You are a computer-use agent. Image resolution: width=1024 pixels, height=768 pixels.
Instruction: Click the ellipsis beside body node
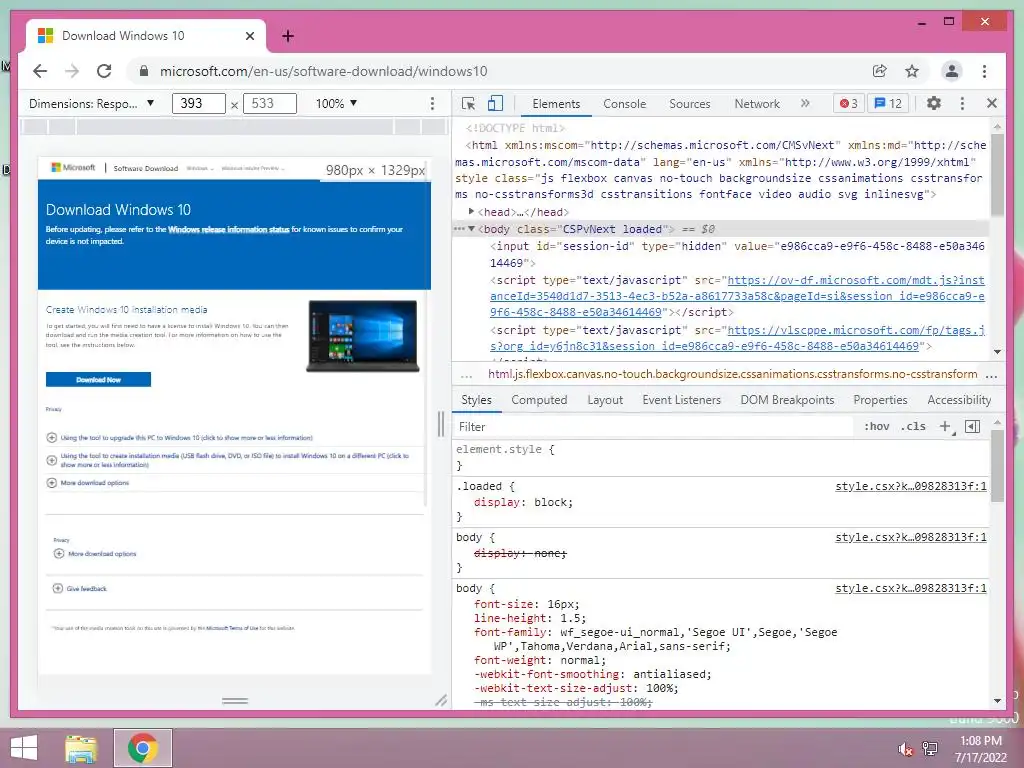click(x=459, y=229)
